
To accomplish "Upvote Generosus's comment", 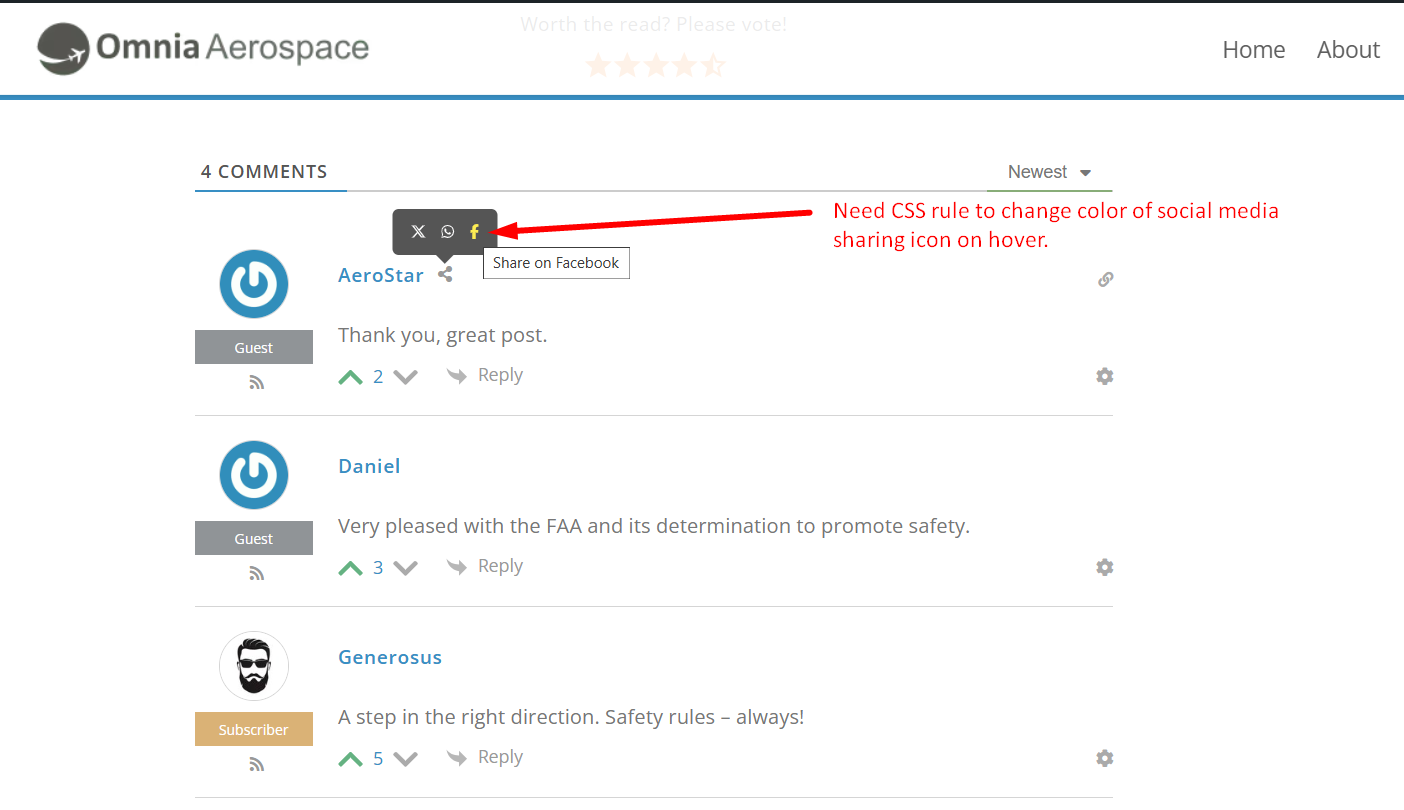I will [x=350, y=759].
